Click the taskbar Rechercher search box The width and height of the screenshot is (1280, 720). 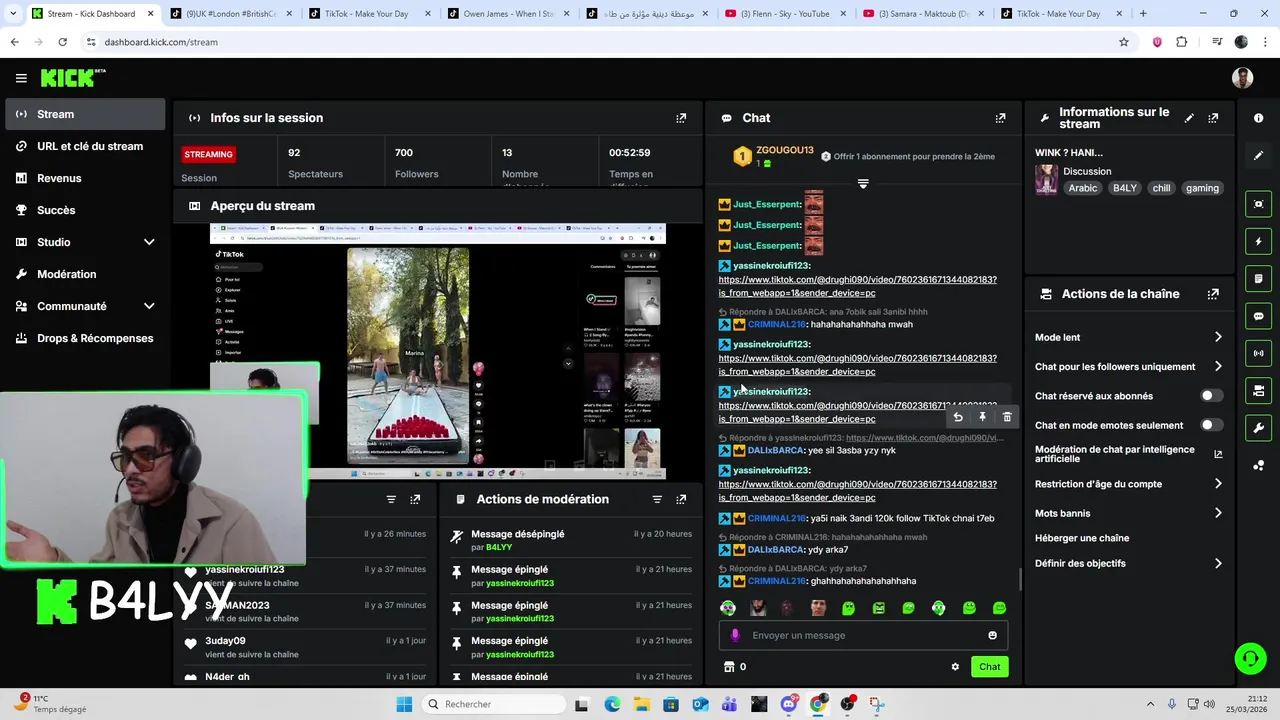click(x=495, y=704)
